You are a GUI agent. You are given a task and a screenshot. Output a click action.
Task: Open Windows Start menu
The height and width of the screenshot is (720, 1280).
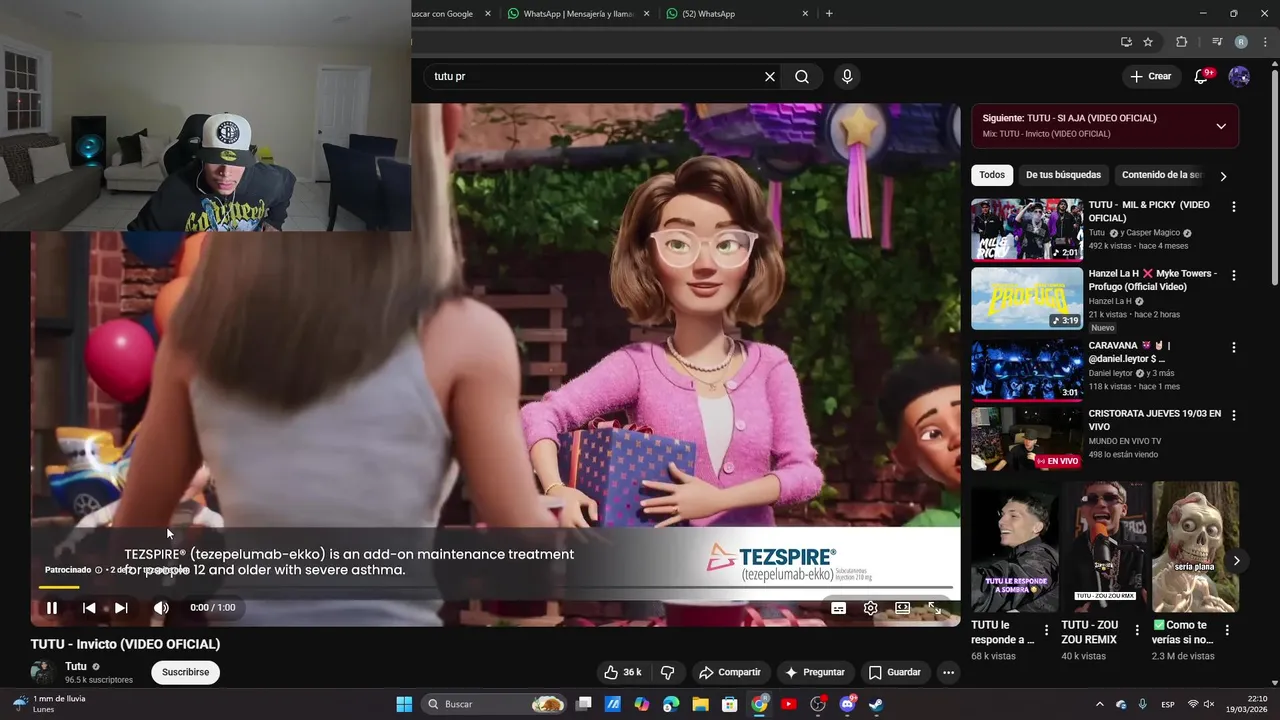[x=404, y=704]
